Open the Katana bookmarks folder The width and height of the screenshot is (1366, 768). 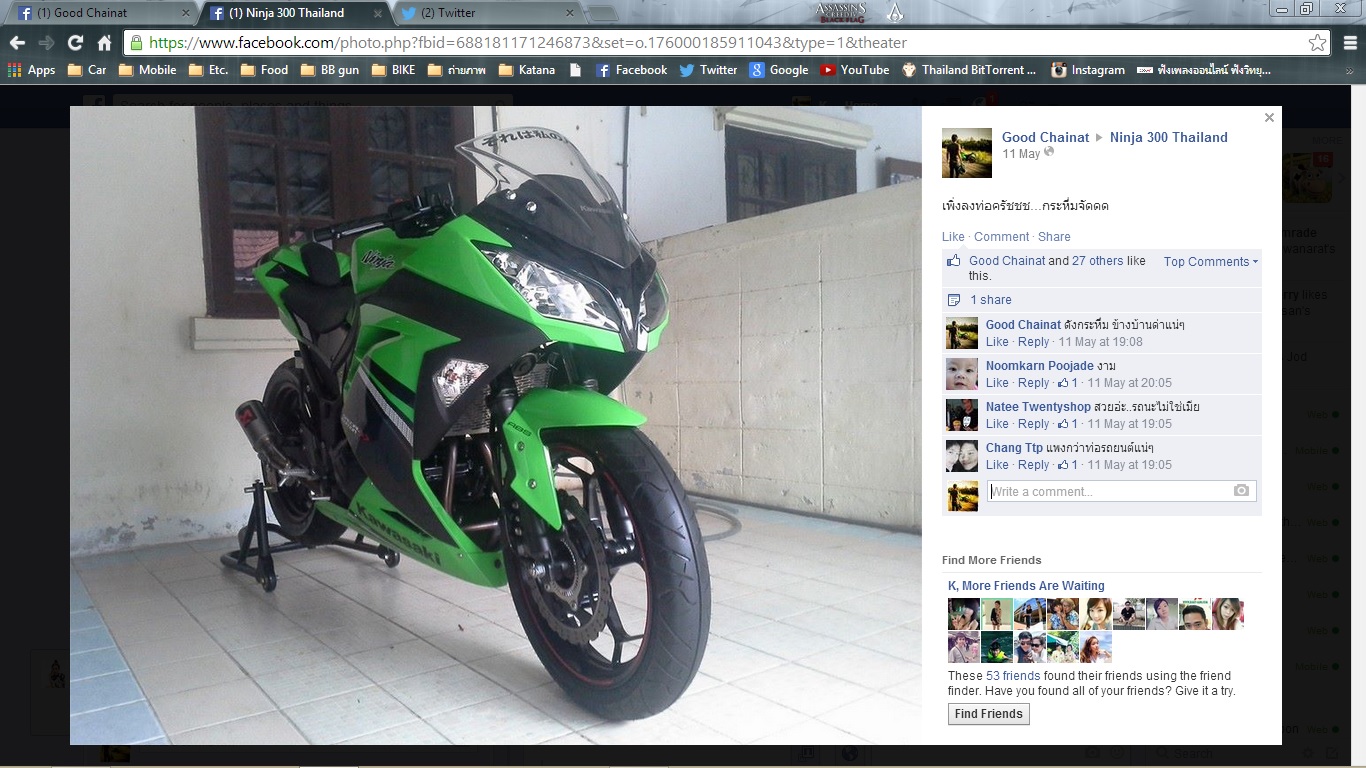click(527, 70)
